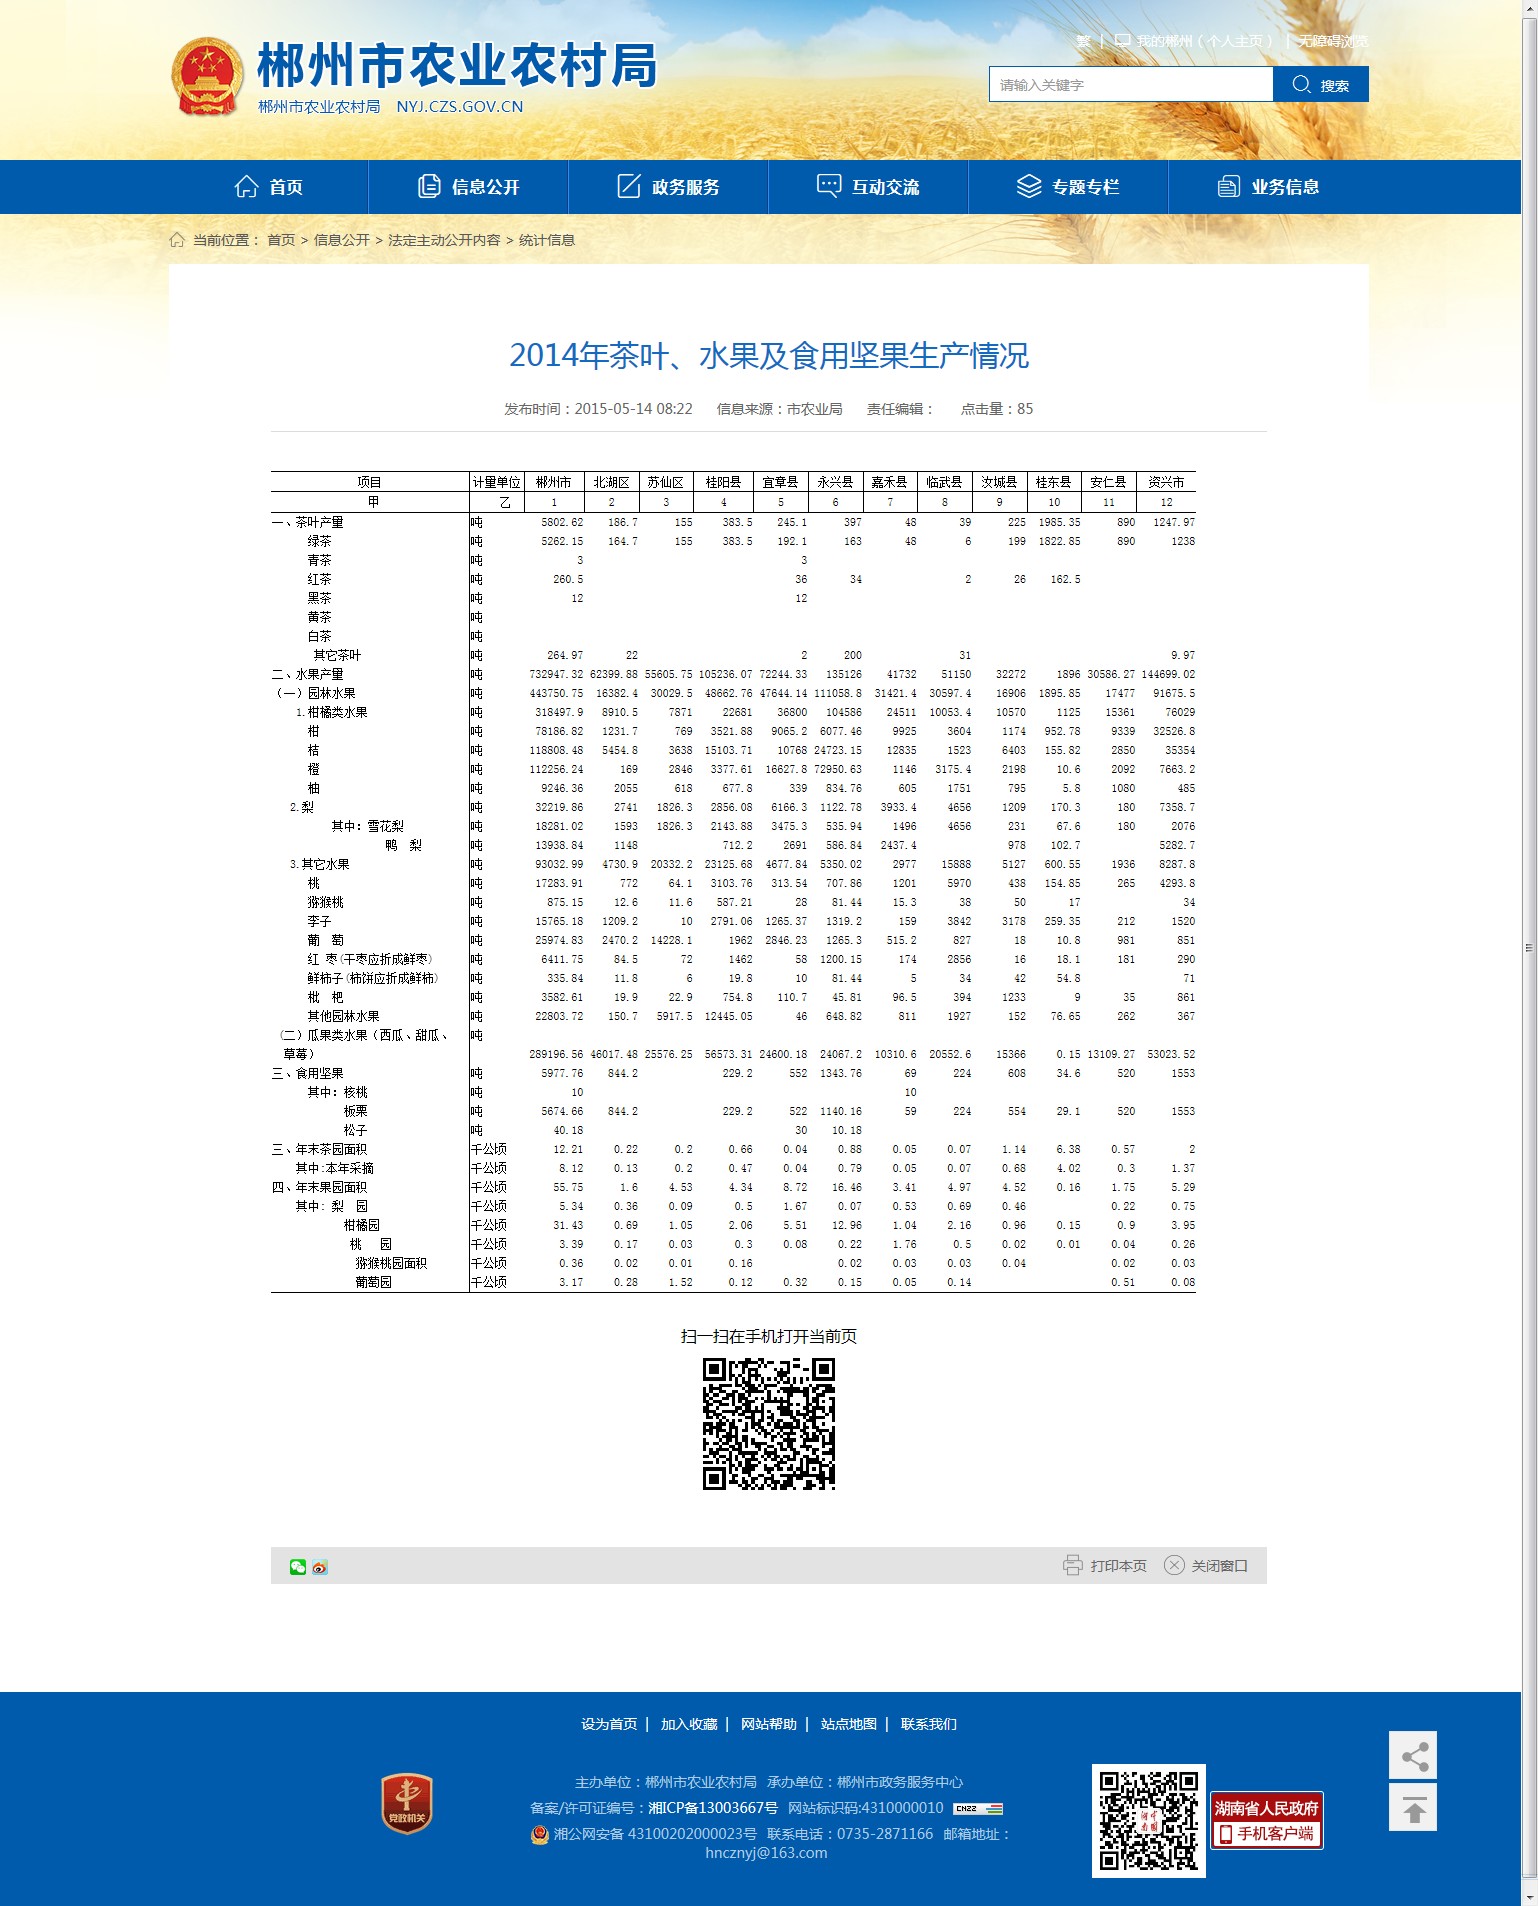Click the breadcrumb home icon
The image size is (1538, 1906).
[x=177, y=240]
